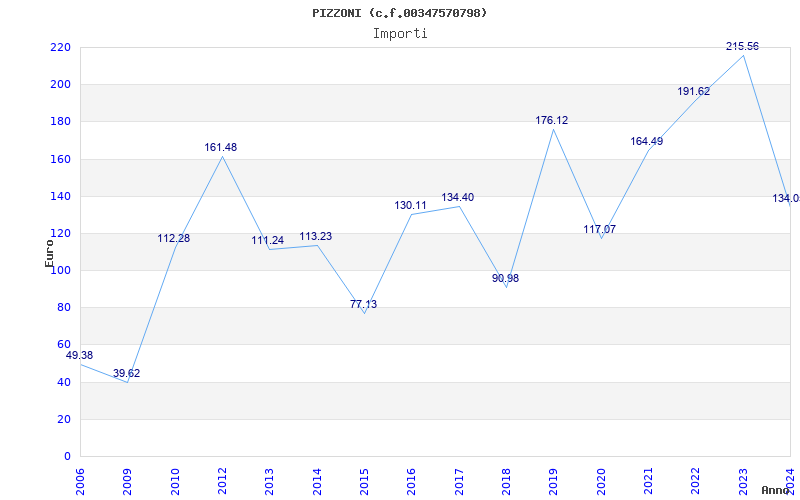Image resolution: width=800 pixels, height=500 pixels.
Task: Click the x-axis year 2018
Action: click(507, 481)
